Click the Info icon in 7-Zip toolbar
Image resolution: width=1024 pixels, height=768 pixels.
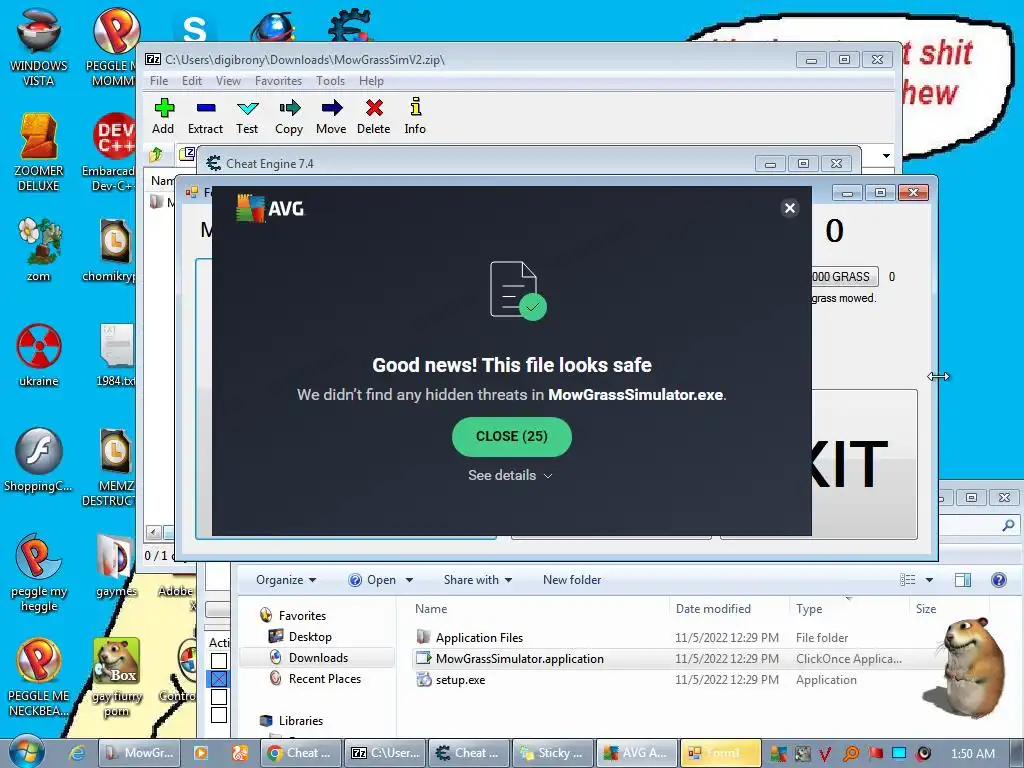tap(415, 106)
